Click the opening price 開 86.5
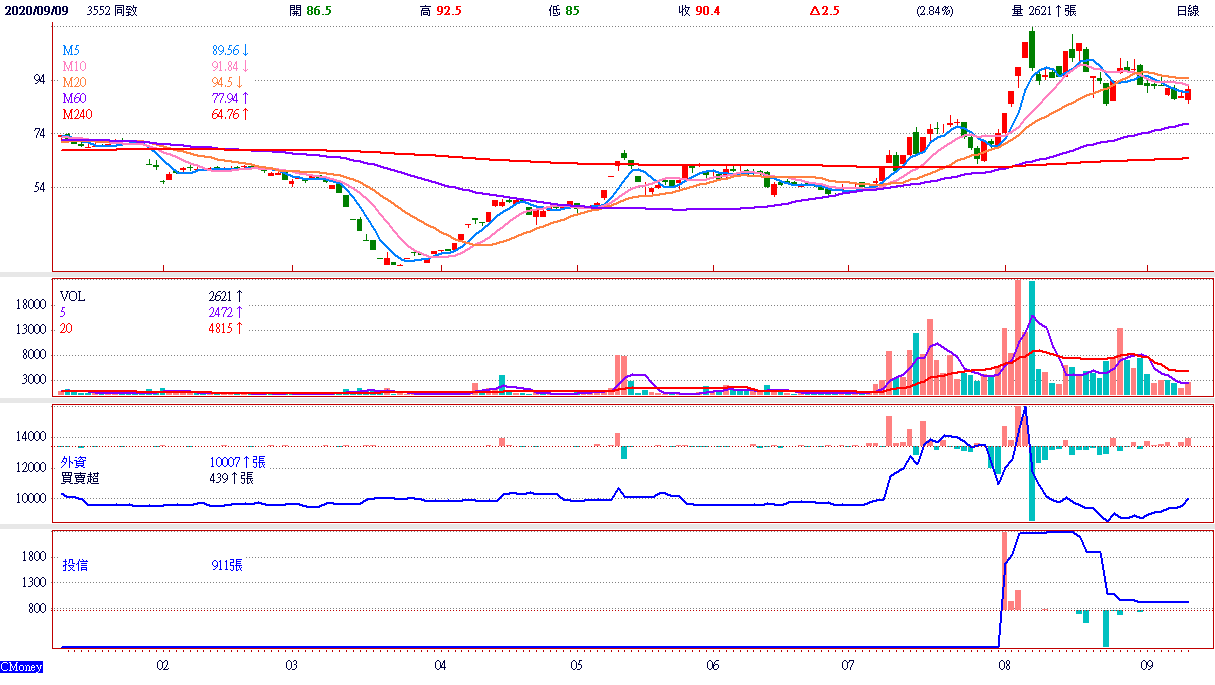Viewport: 1215px width, 685px height. pyautogui.click(x=310, y=10)
